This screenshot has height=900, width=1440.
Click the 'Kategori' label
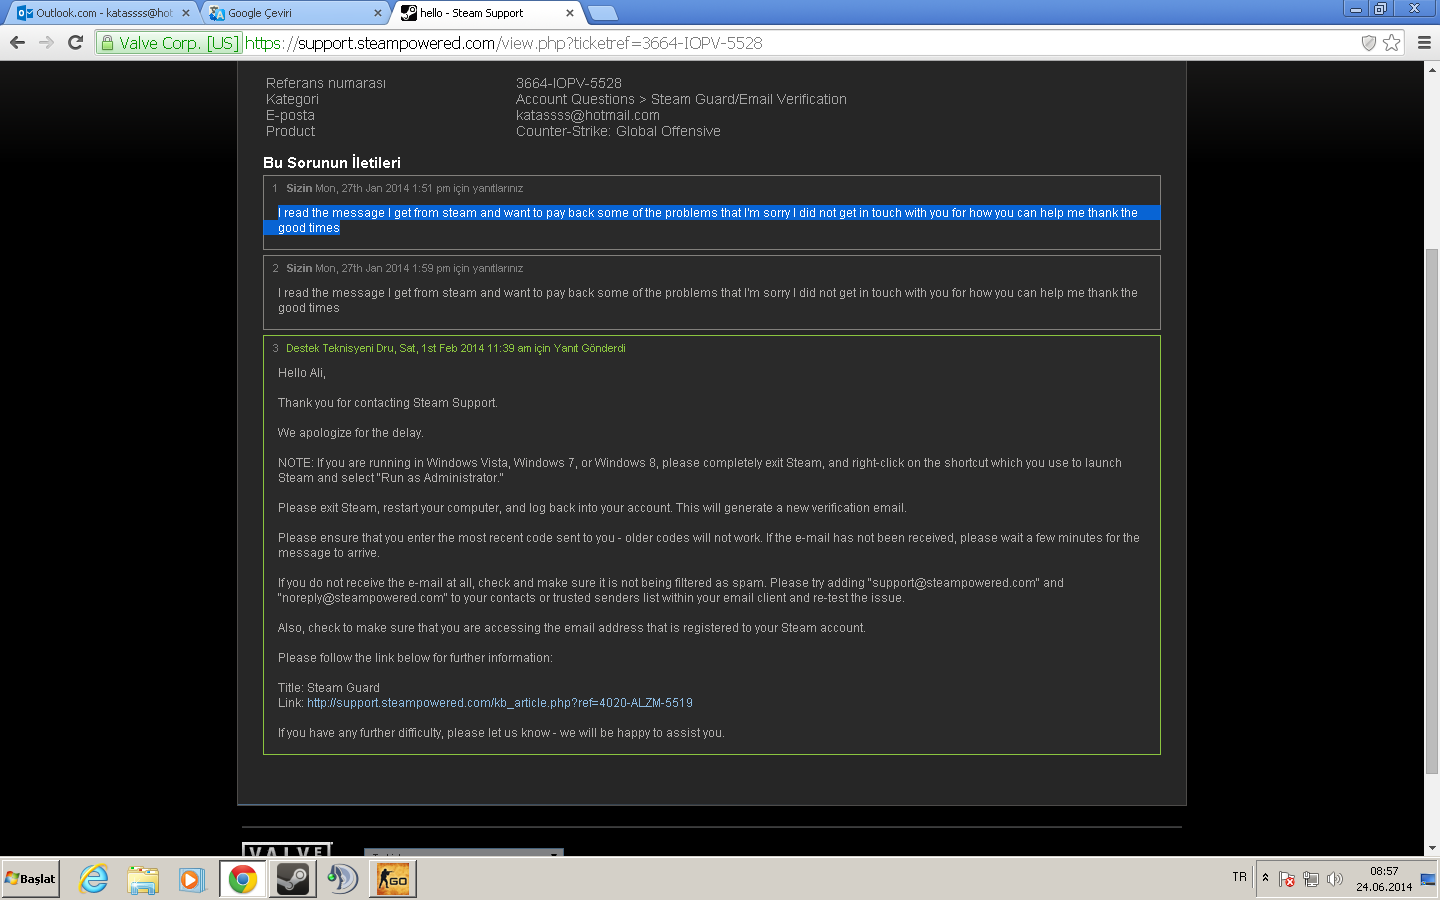click(x=292, y=99)
